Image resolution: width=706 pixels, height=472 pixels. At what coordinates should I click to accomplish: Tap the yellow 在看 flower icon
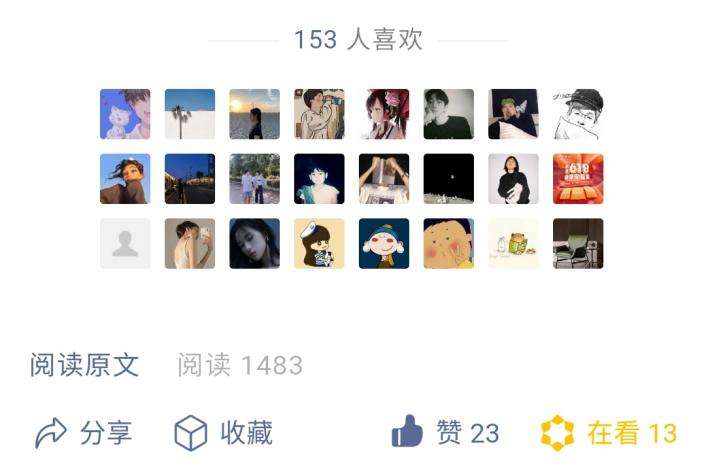click(x=557, y=433)
